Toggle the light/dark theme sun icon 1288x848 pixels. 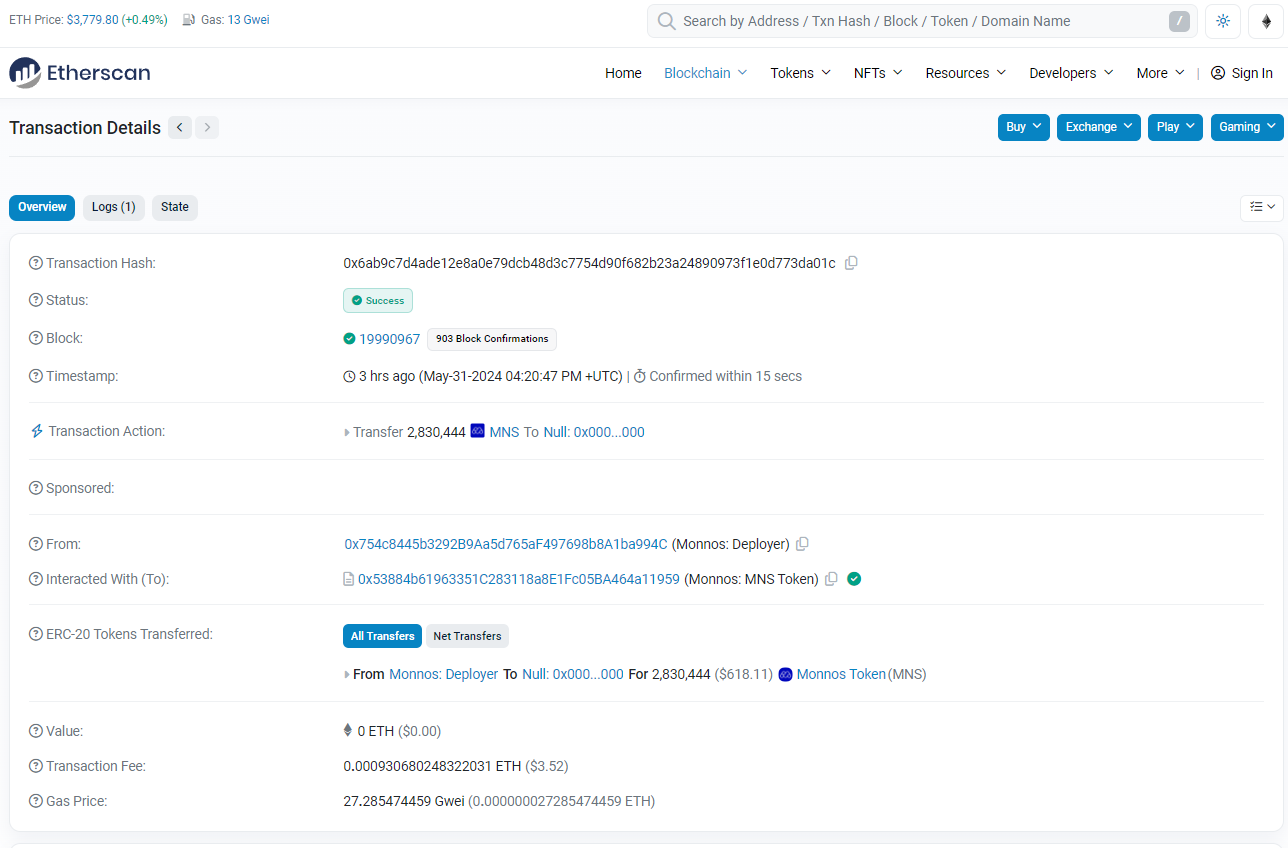coord(1223,21)
